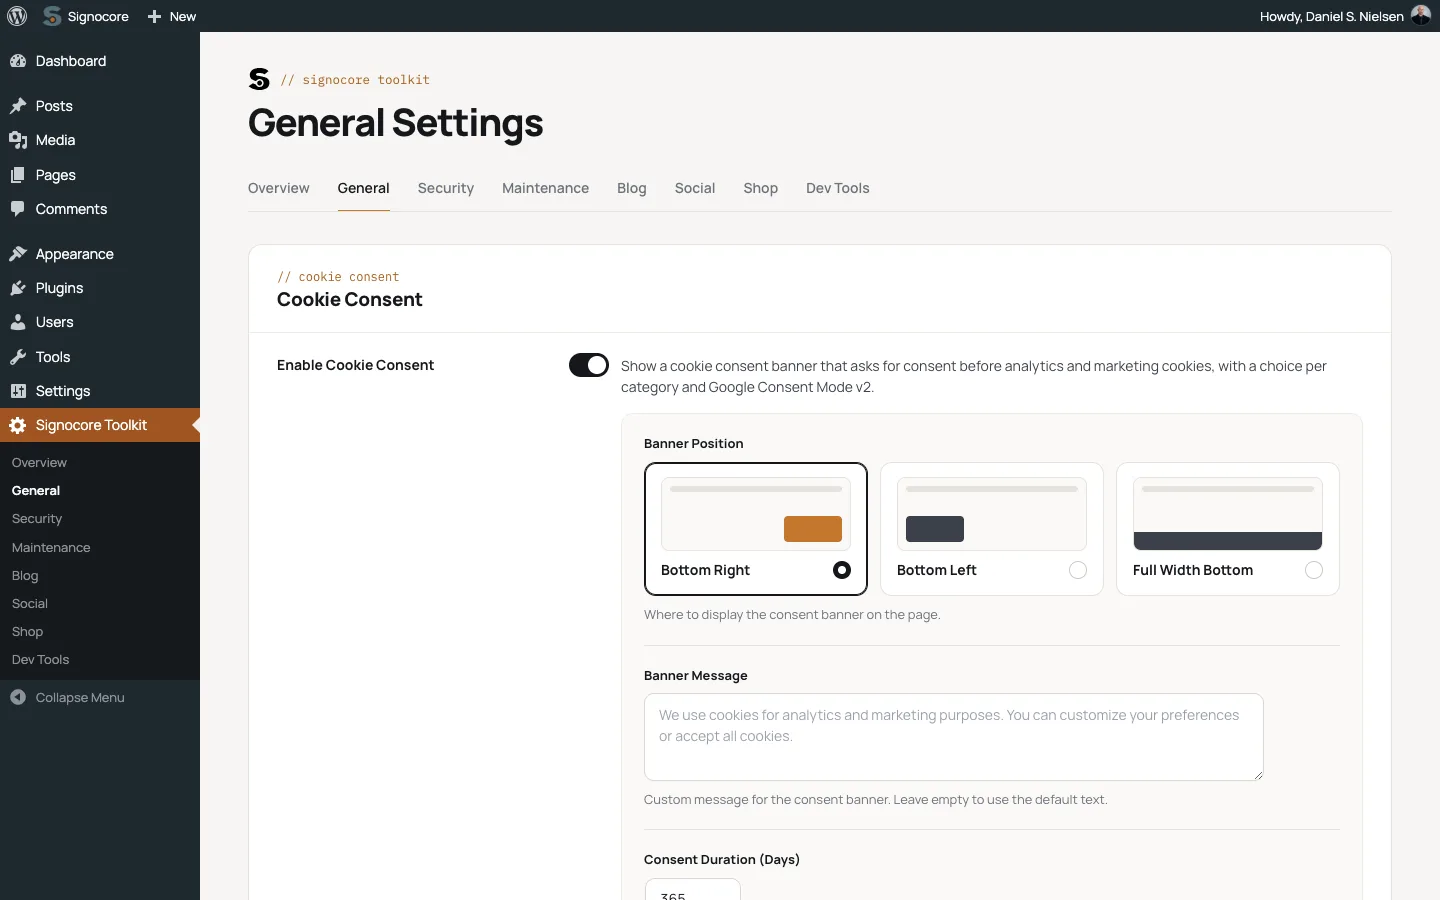Viewport: 1440px width, 900px height.
Task: Switch to the Blog tab
Action: 632,188
